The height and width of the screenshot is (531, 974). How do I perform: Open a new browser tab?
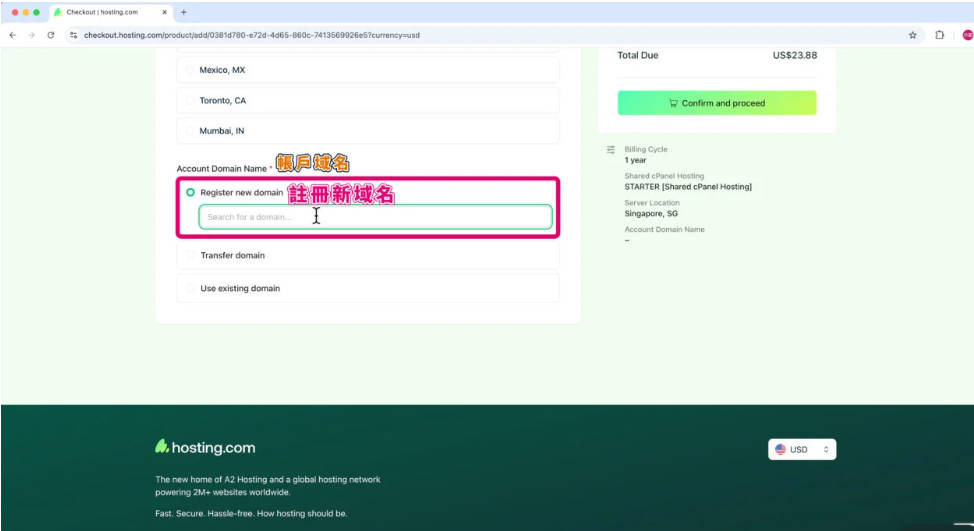click(183, 12)
